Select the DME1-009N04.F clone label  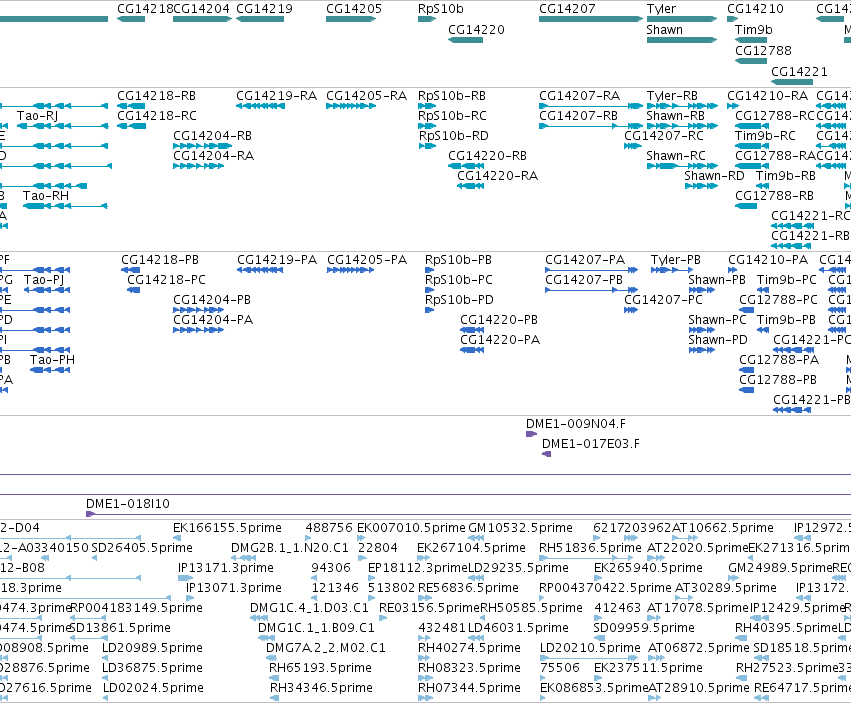click(x=576, y=424)
